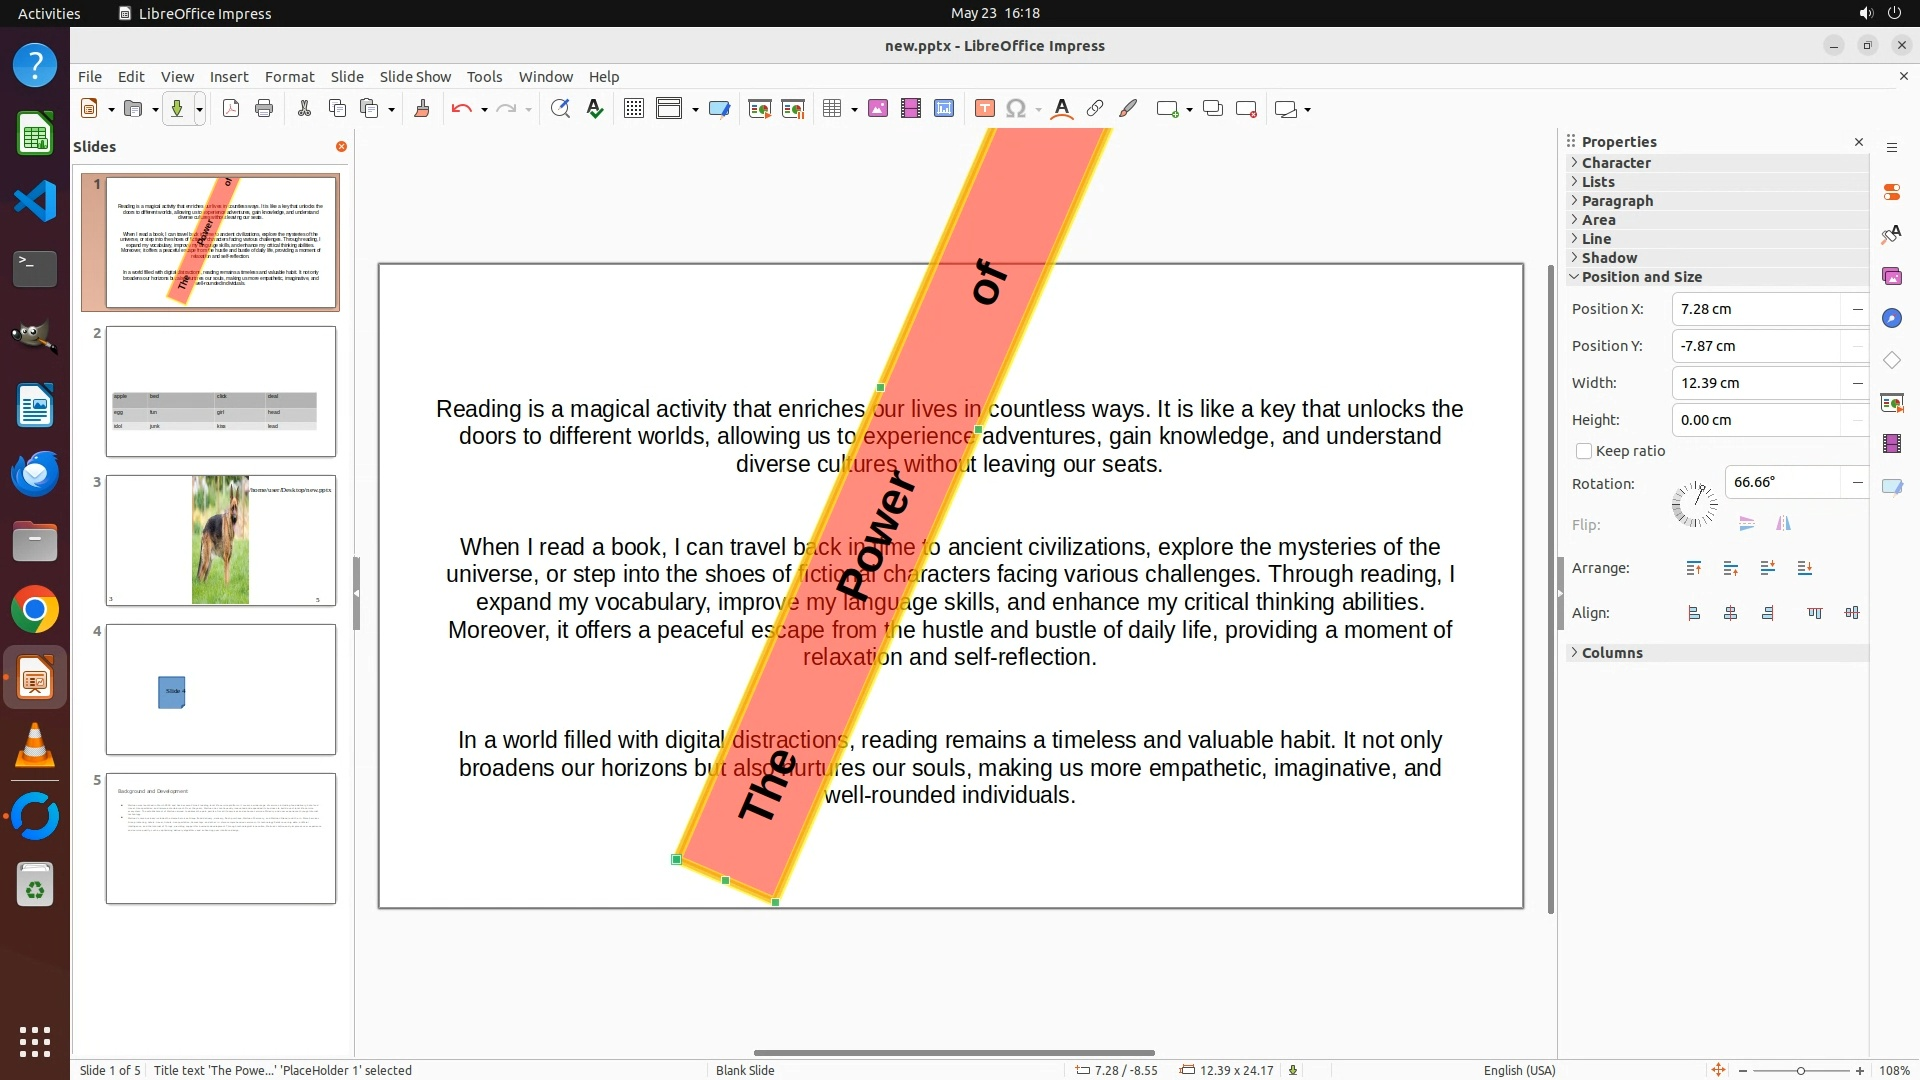Expand the Character section
The width and height of the screenshot is (1920, 1080).
coord(1616,163)
